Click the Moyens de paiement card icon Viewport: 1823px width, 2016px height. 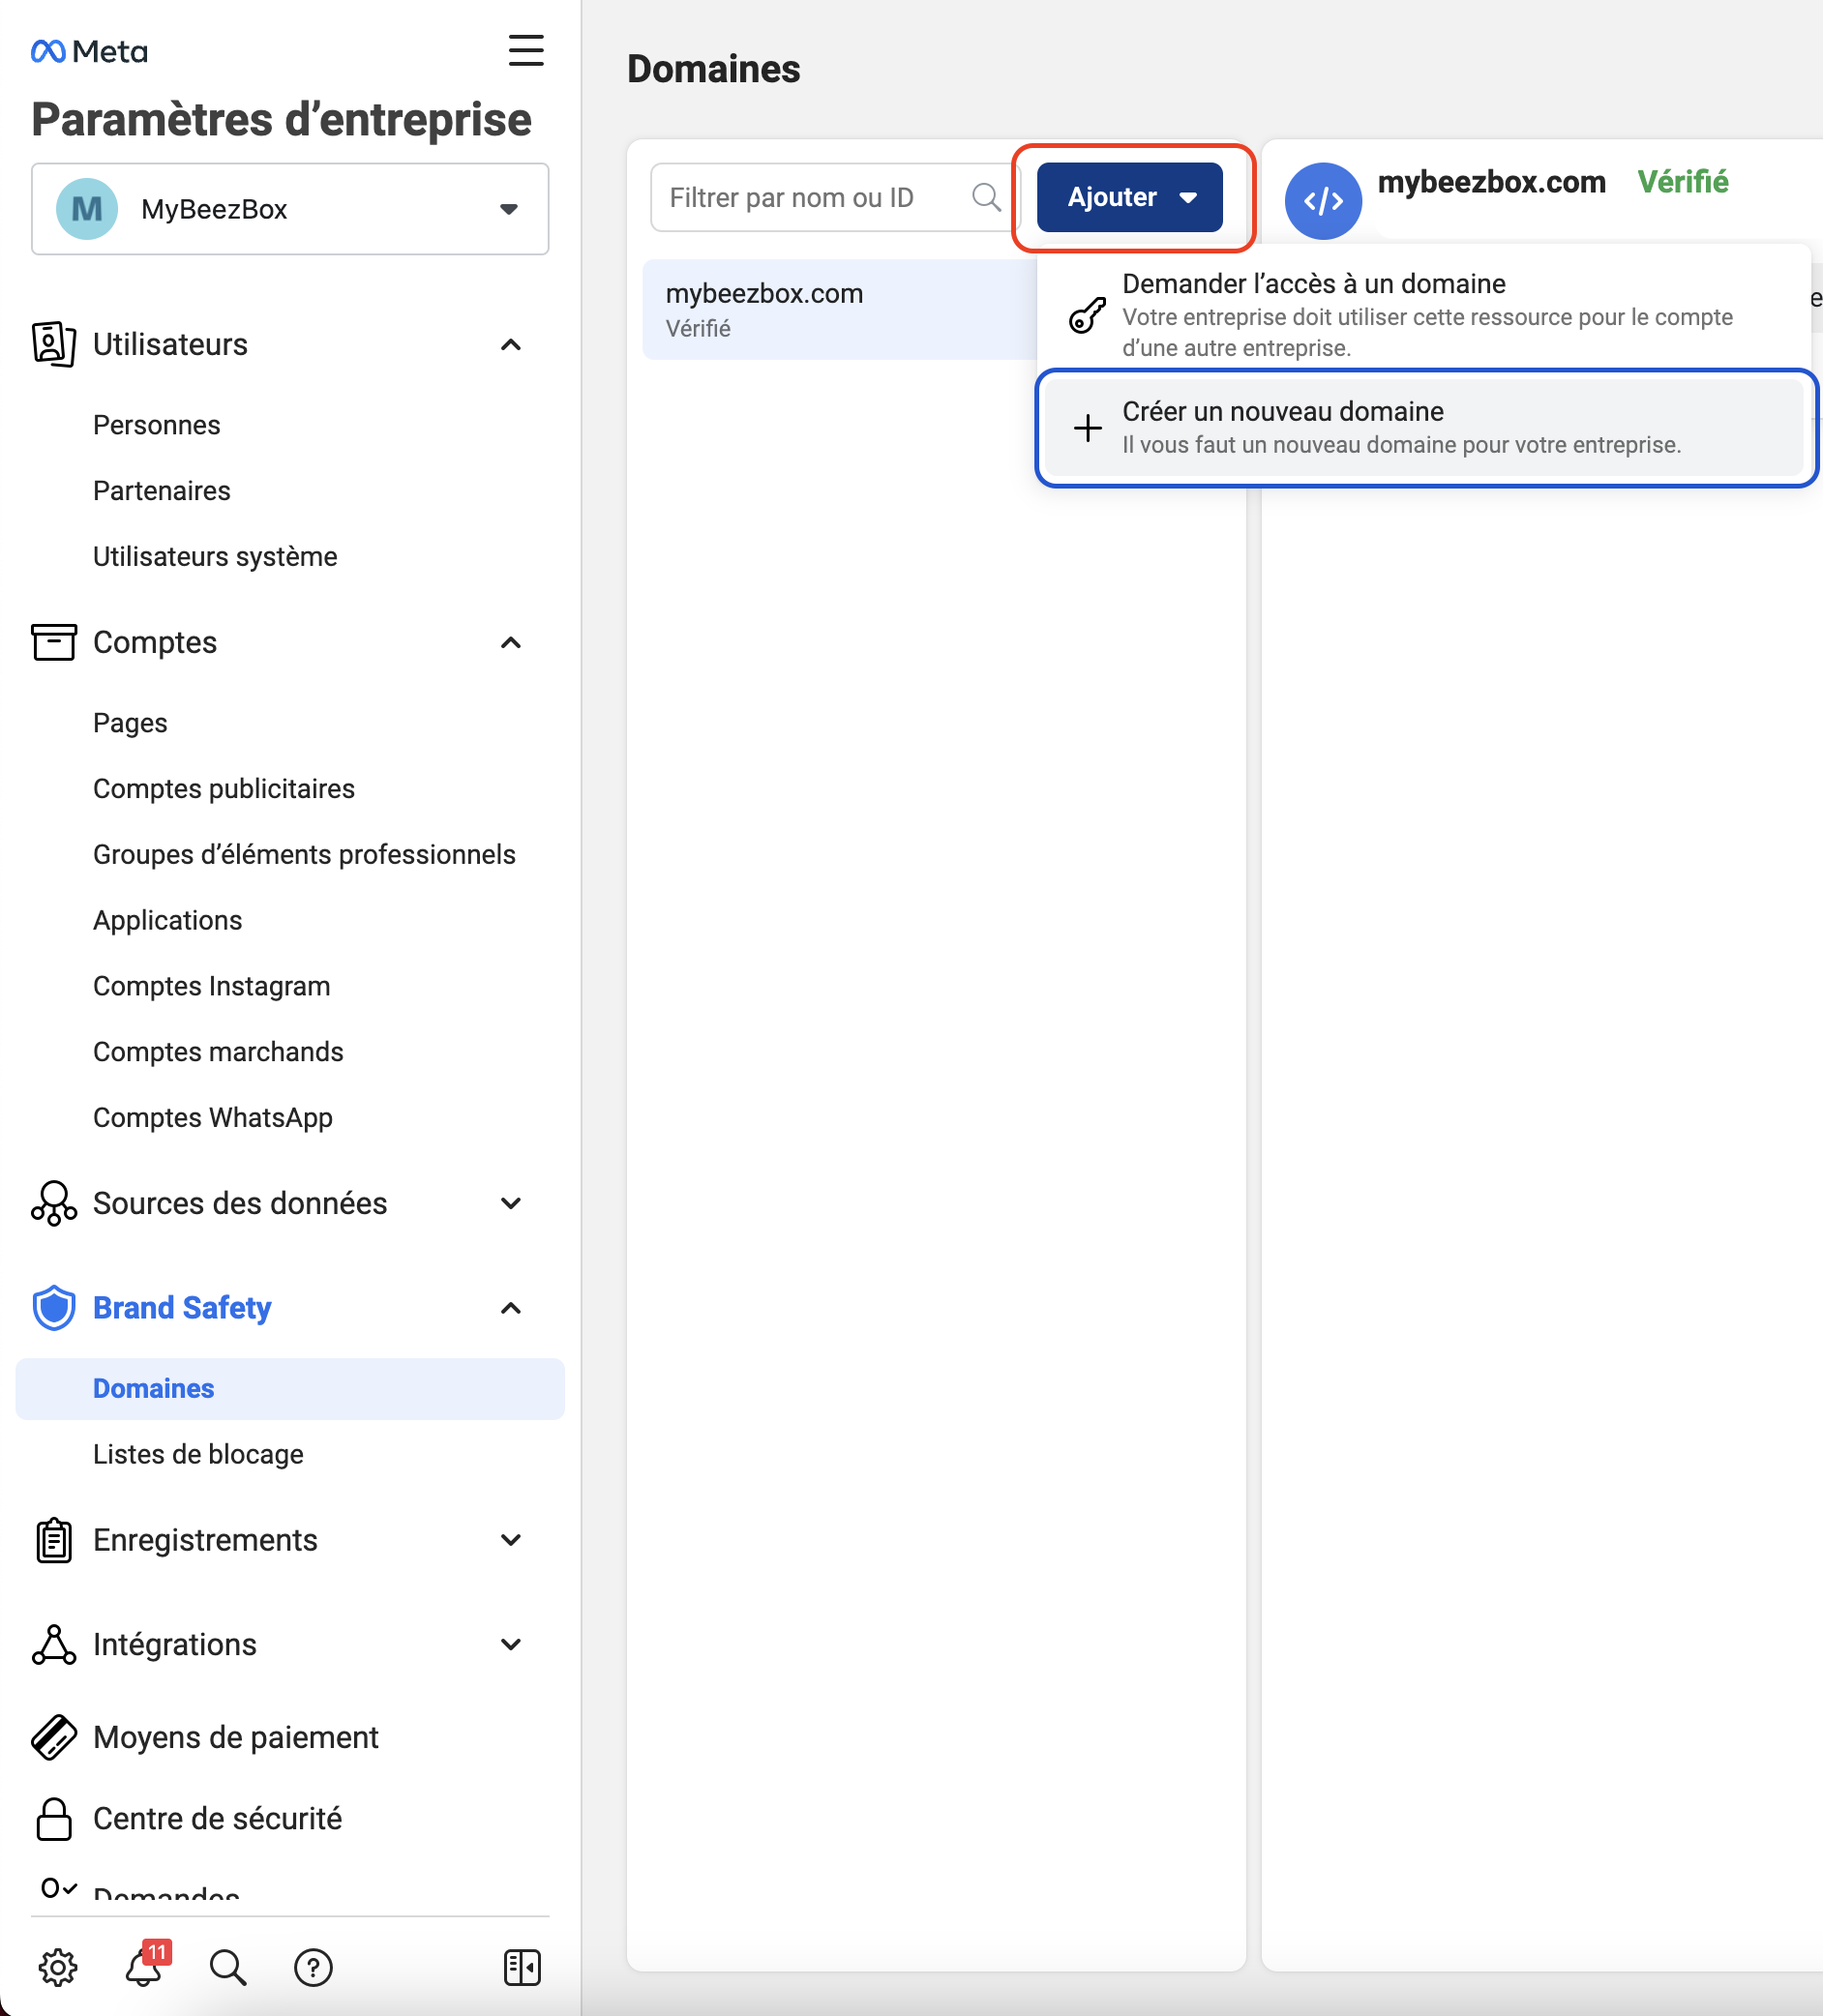54,1737
